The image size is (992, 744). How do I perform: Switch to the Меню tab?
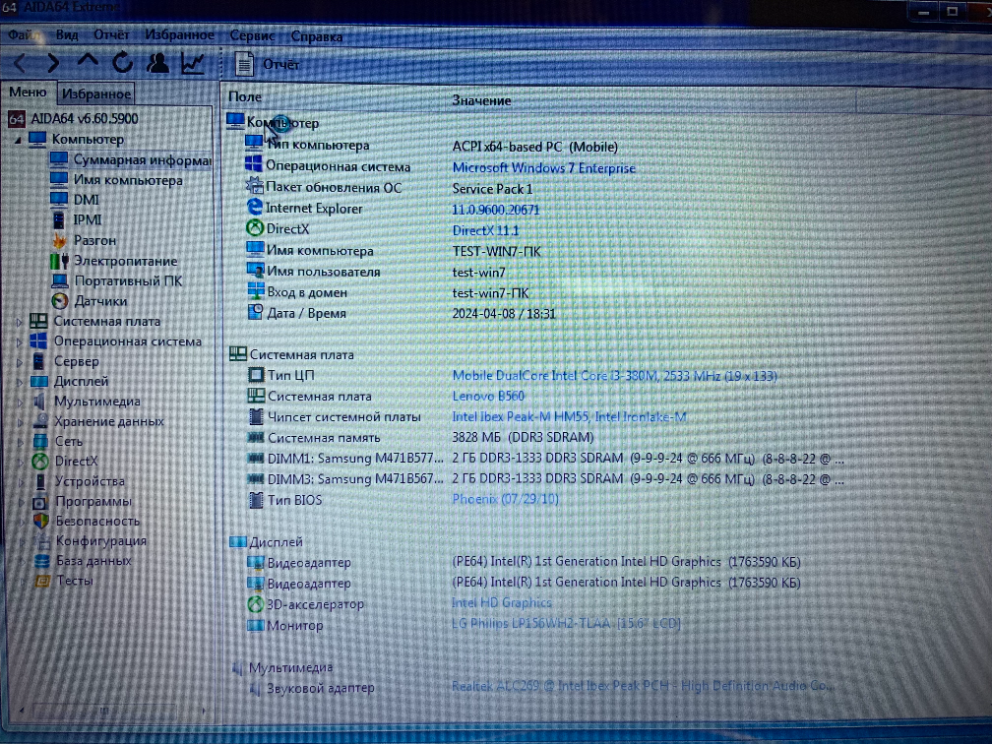[28, 92]
